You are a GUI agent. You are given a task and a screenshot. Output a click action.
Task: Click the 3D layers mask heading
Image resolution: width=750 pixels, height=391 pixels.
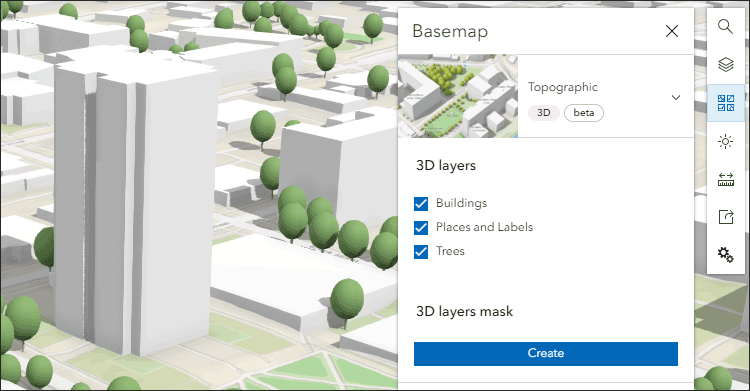point(464,312)
